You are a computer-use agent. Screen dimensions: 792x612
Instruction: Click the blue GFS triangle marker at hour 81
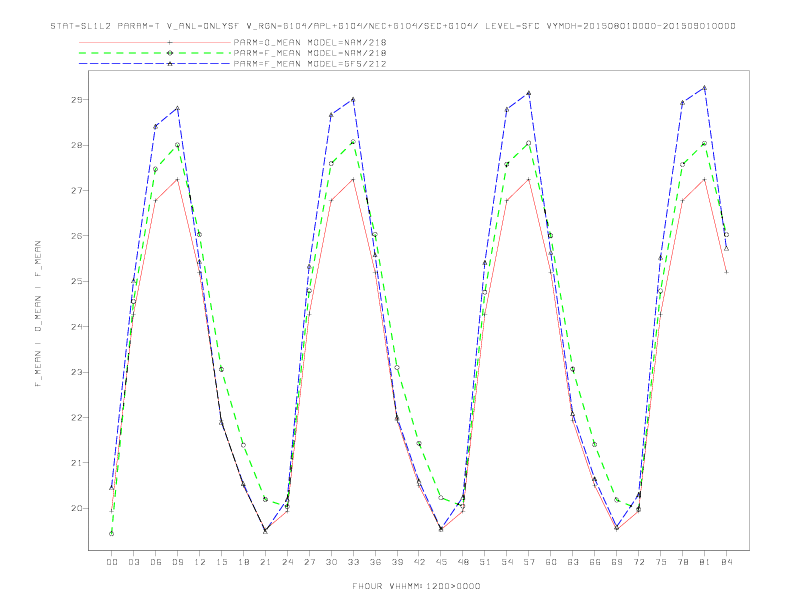pos(705,88)
